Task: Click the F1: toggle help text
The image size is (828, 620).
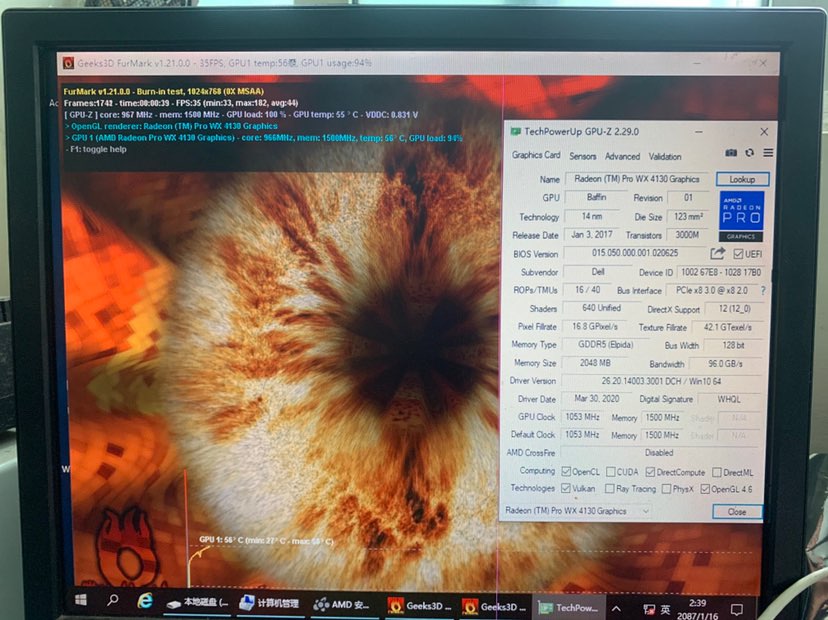Action: [96, 149]
